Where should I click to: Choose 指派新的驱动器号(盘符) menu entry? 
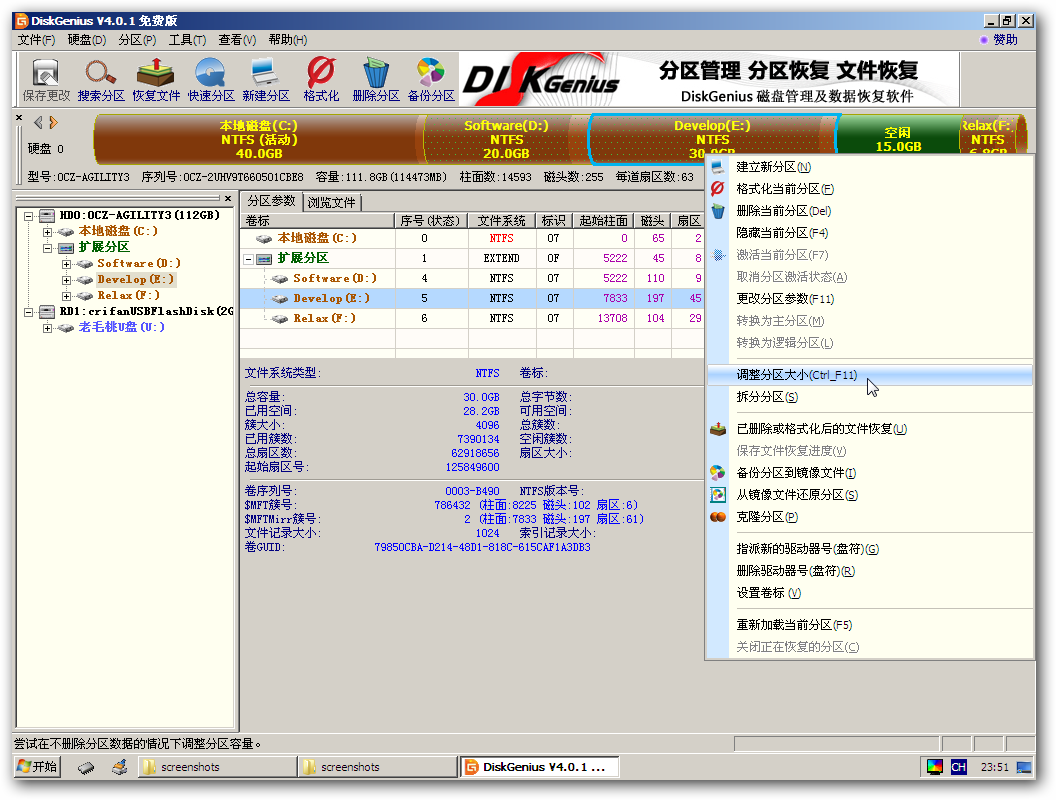coord(869,549)
